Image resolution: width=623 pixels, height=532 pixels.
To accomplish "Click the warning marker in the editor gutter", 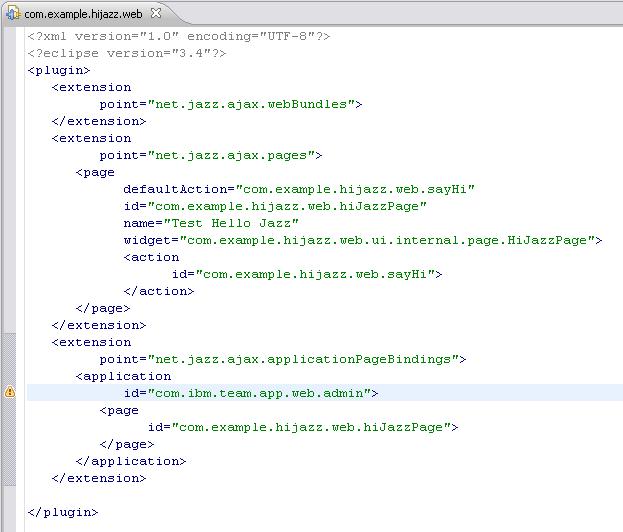I will click(10, 393).
